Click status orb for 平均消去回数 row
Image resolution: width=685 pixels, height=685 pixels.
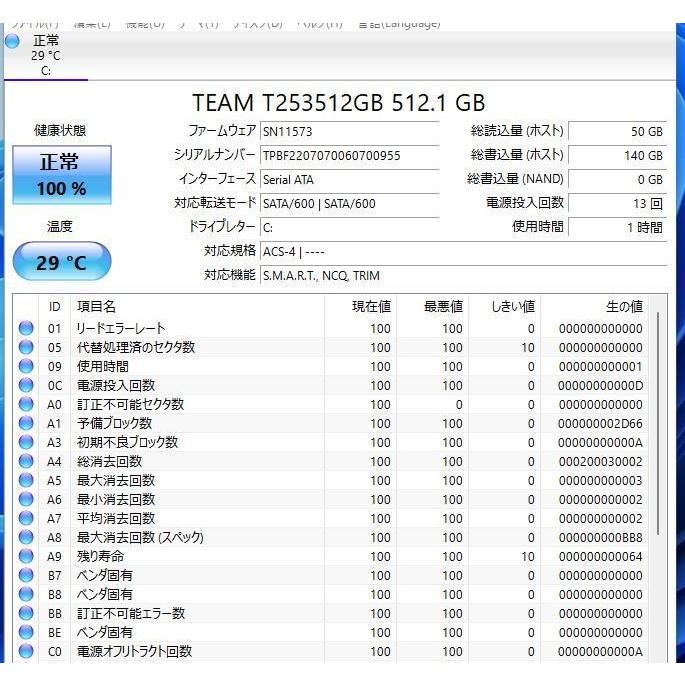26,518
